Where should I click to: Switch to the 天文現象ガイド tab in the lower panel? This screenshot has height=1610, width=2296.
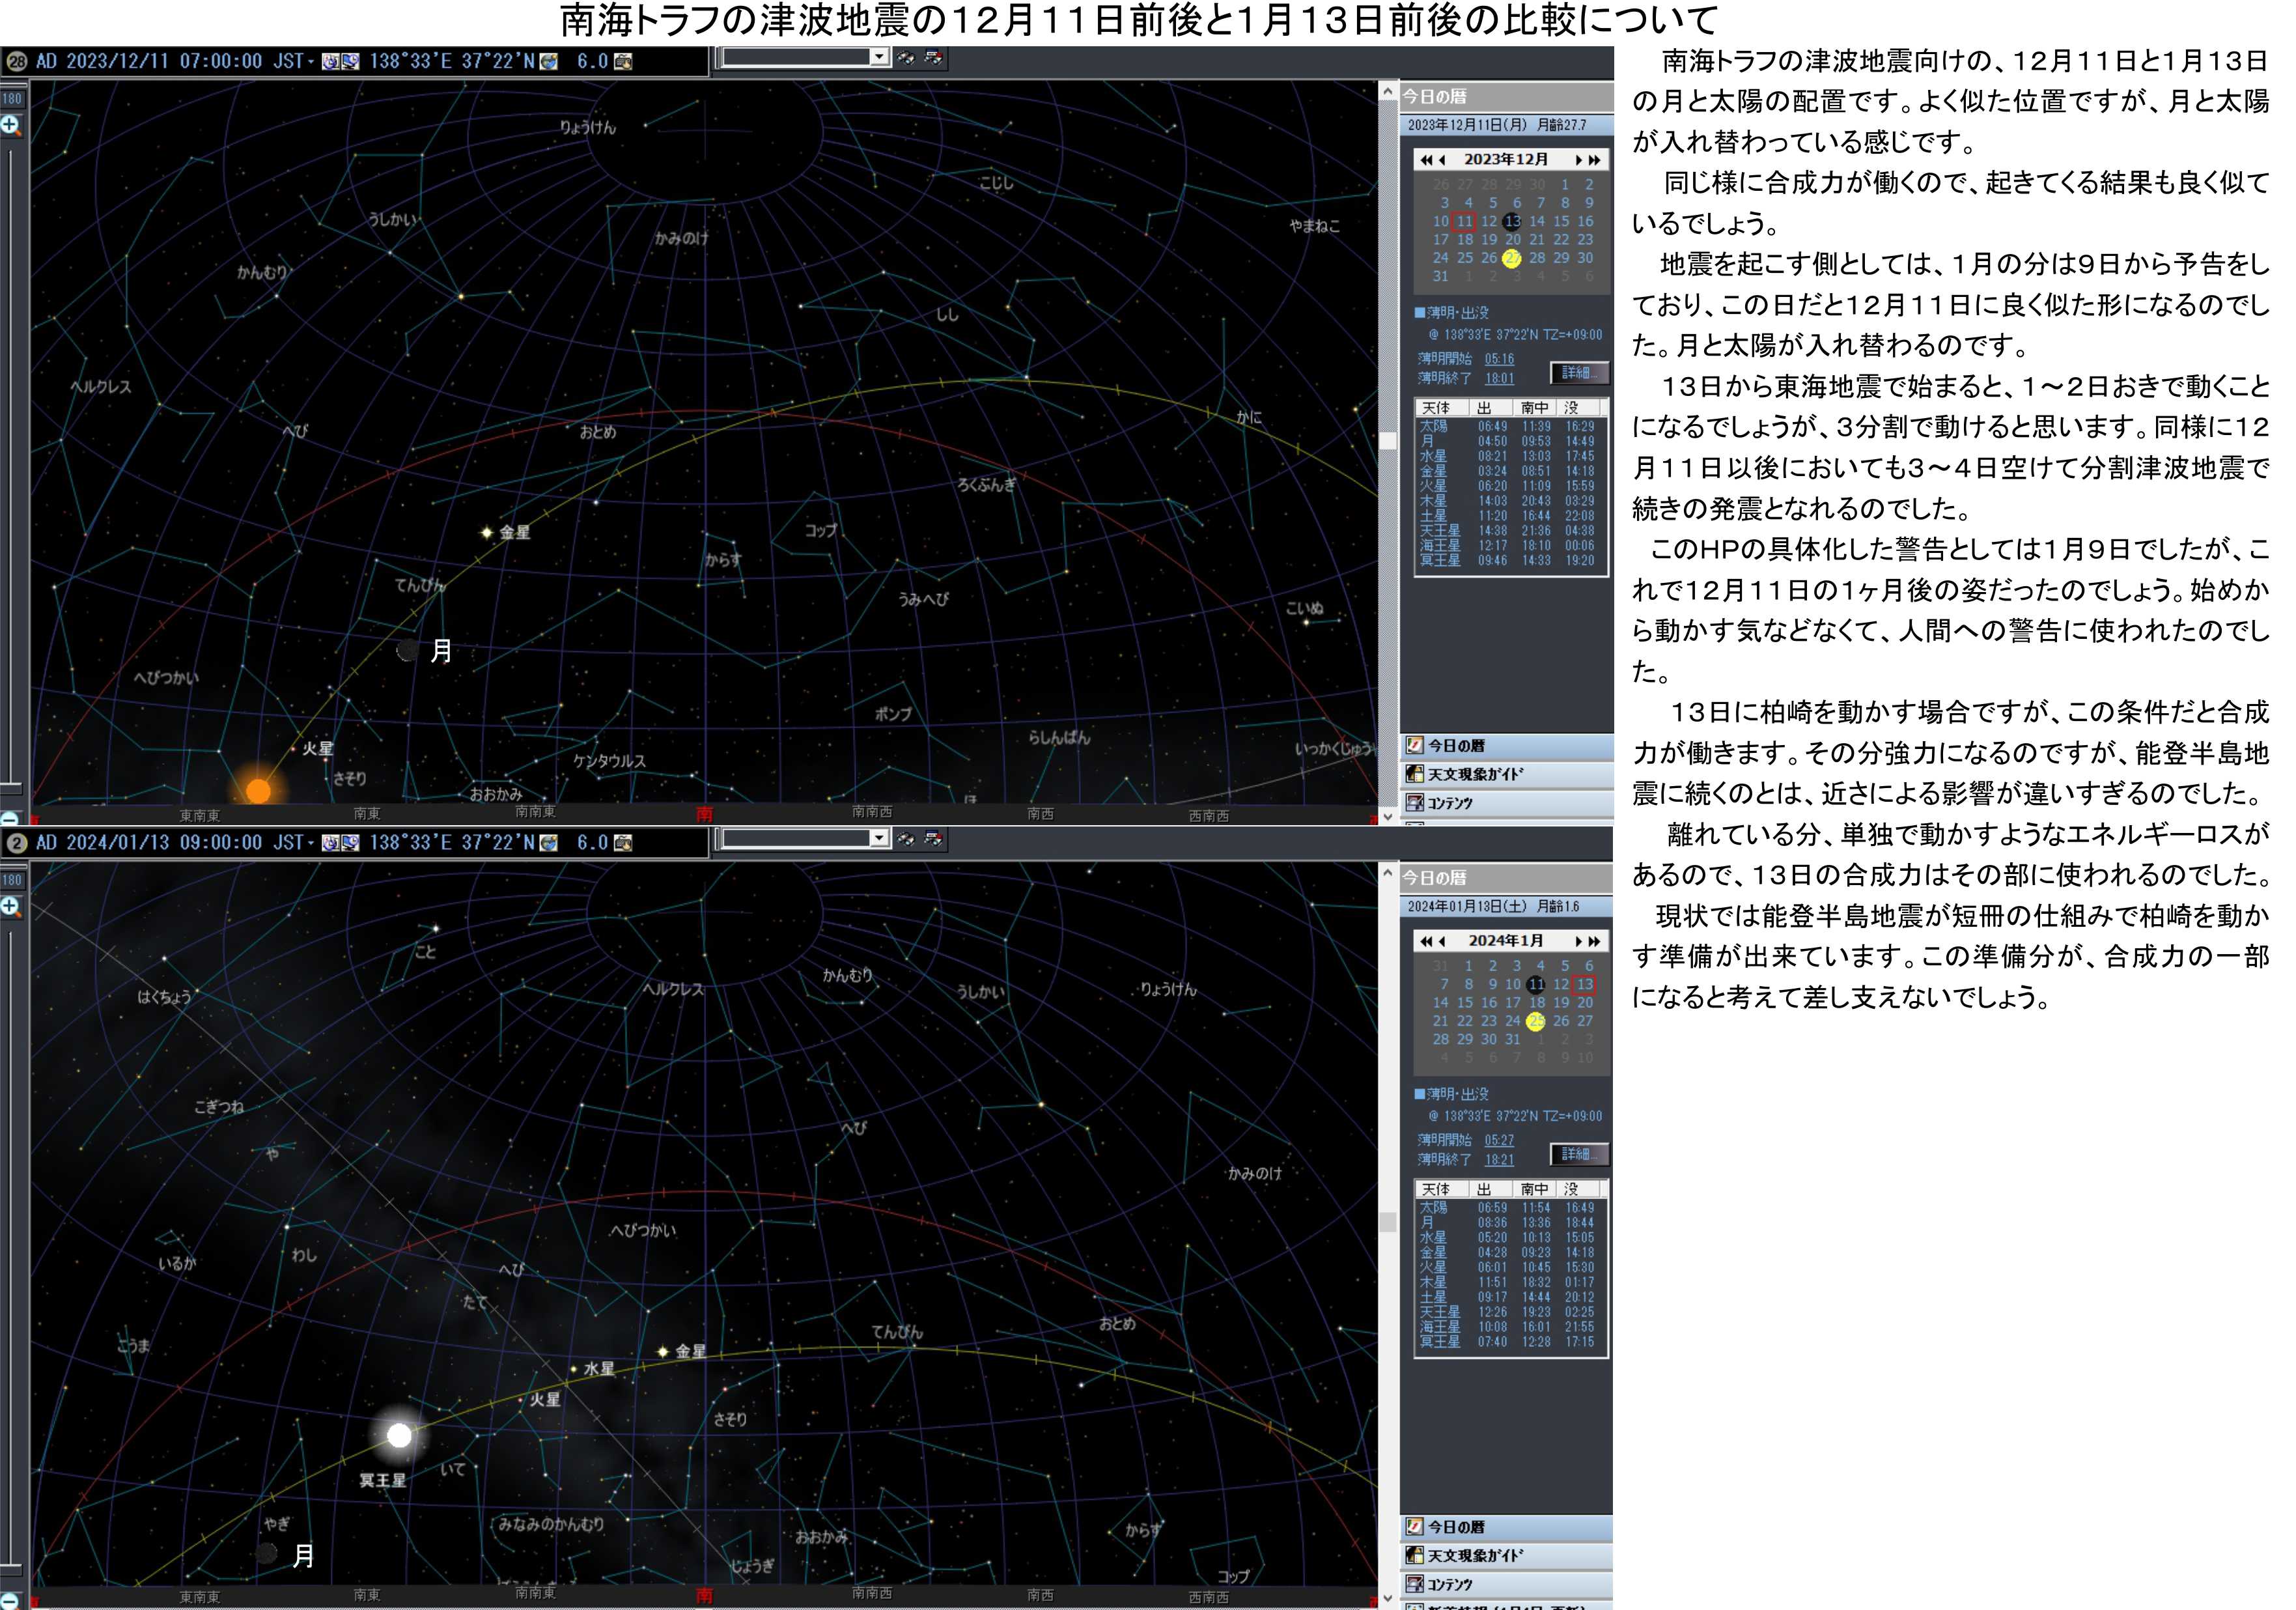click(1506, 1557)
